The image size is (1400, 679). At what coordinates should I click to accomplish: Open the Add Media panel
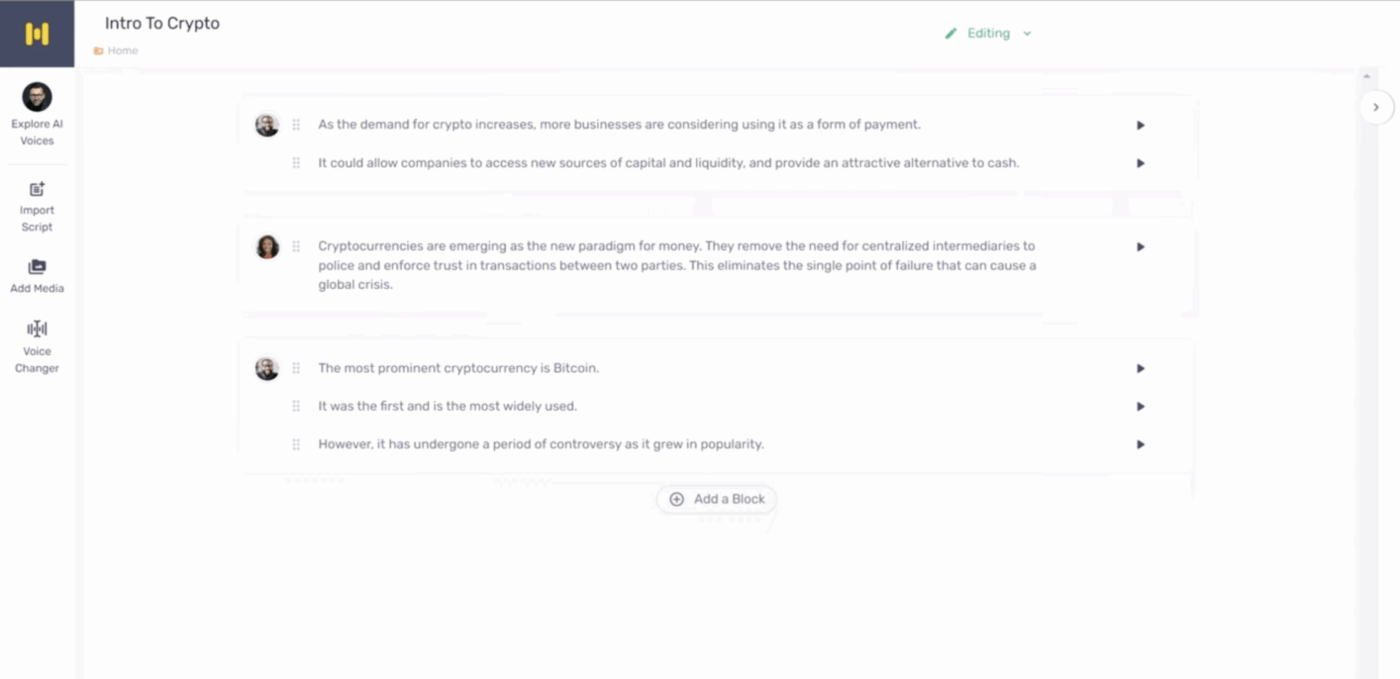(37, 268)
